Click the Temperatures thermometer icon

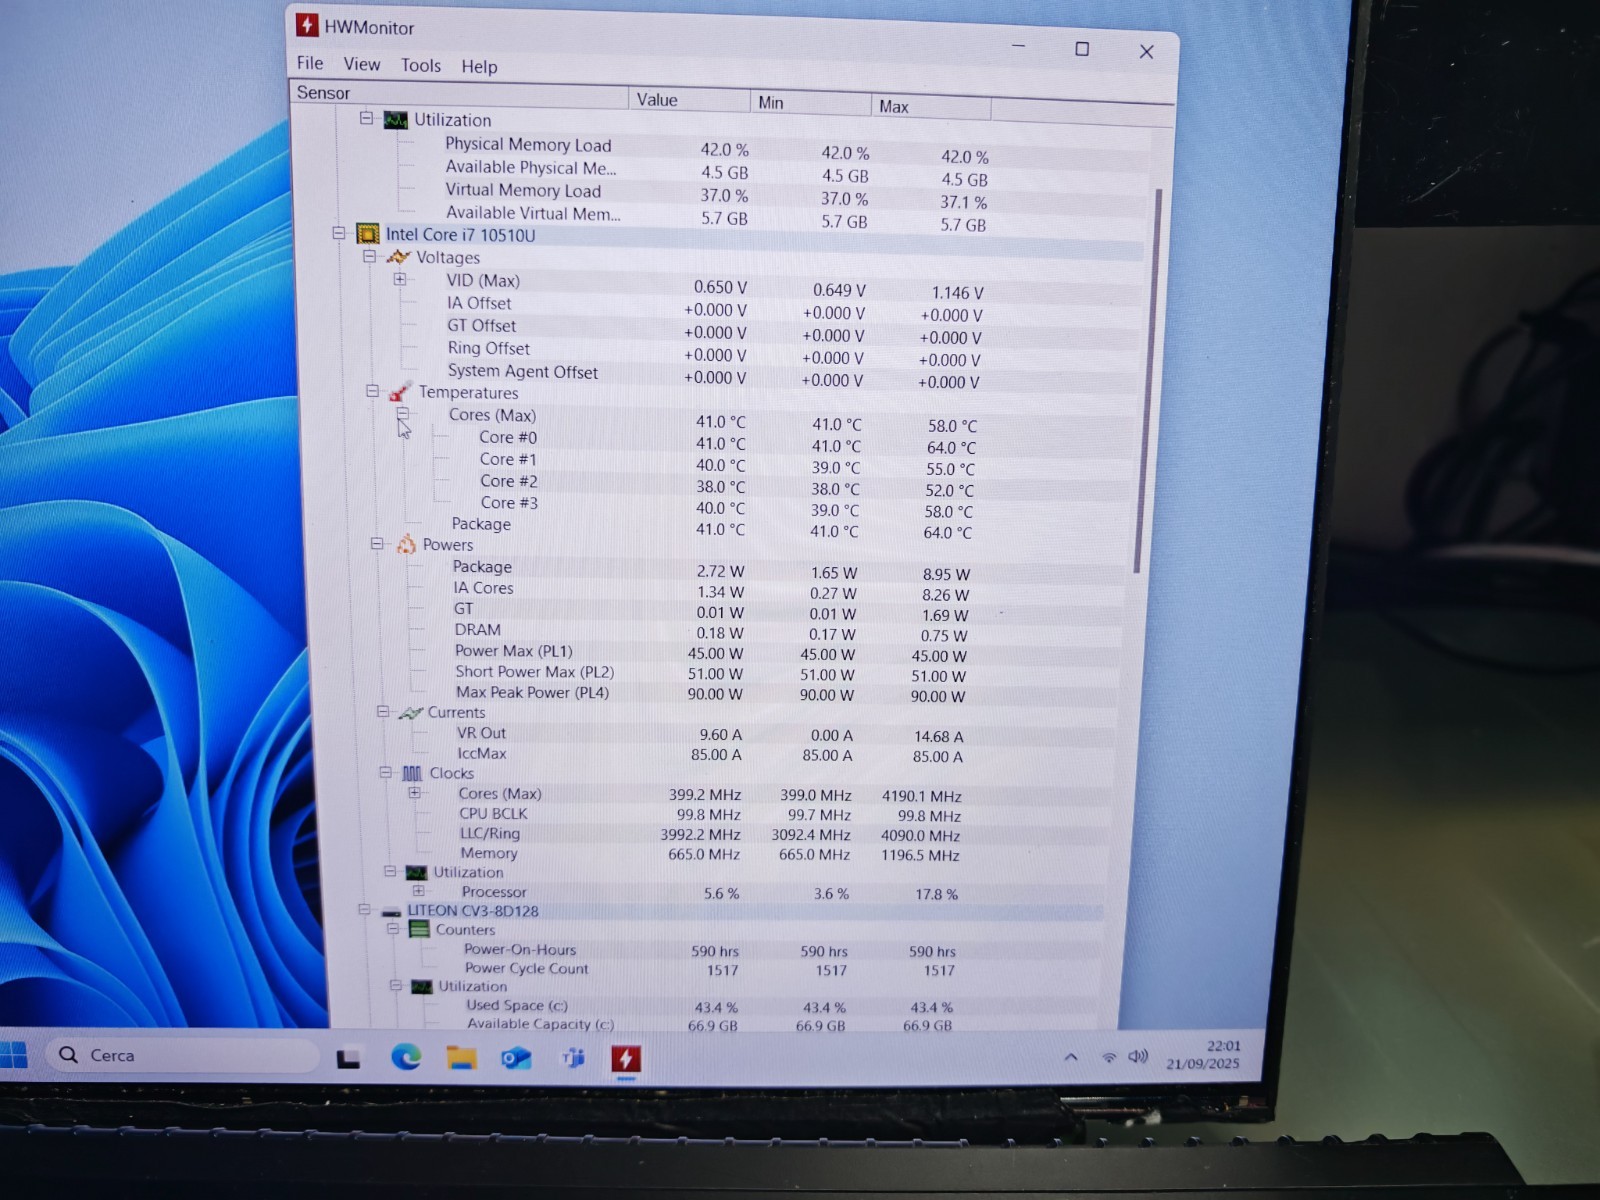pos(401,391)
